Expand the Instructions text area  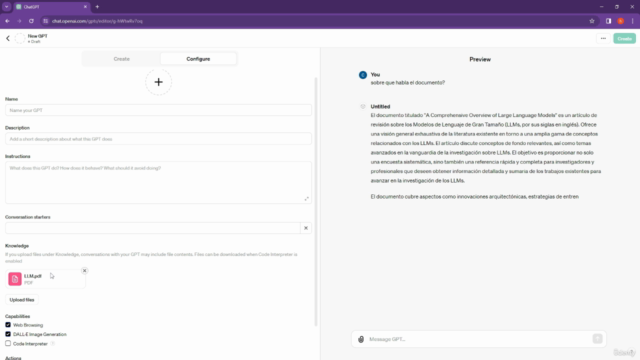coord(307,199)
